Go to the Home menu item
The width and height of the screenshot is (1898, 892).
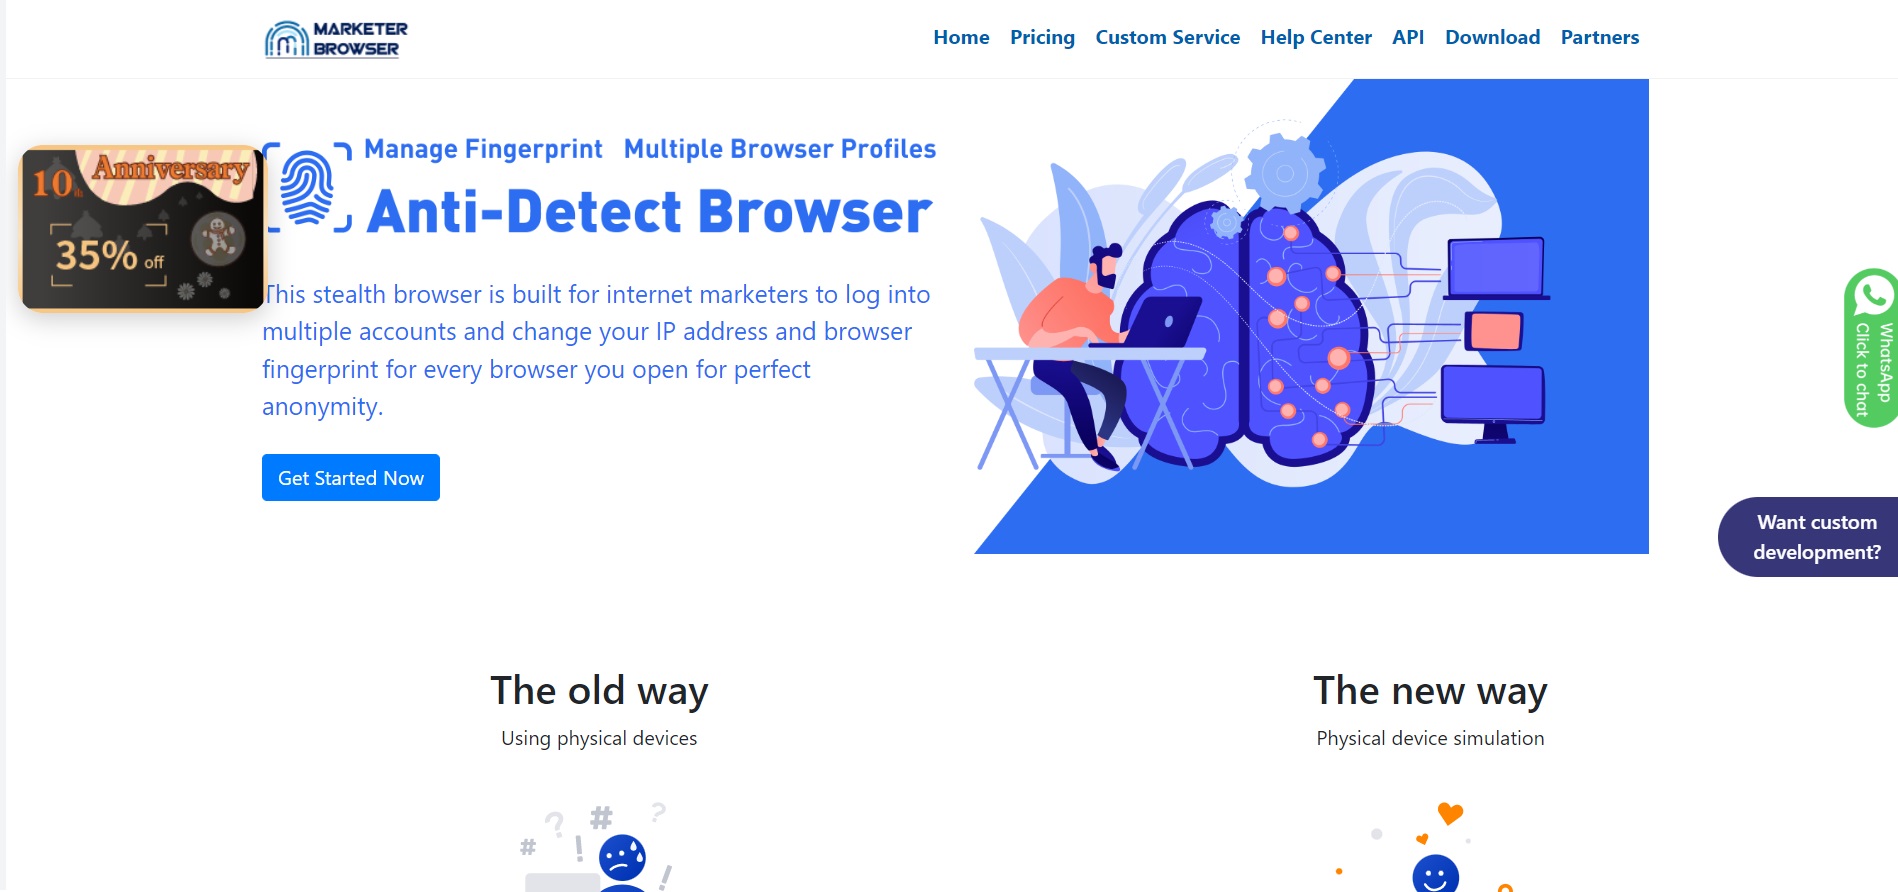[961, 37]
